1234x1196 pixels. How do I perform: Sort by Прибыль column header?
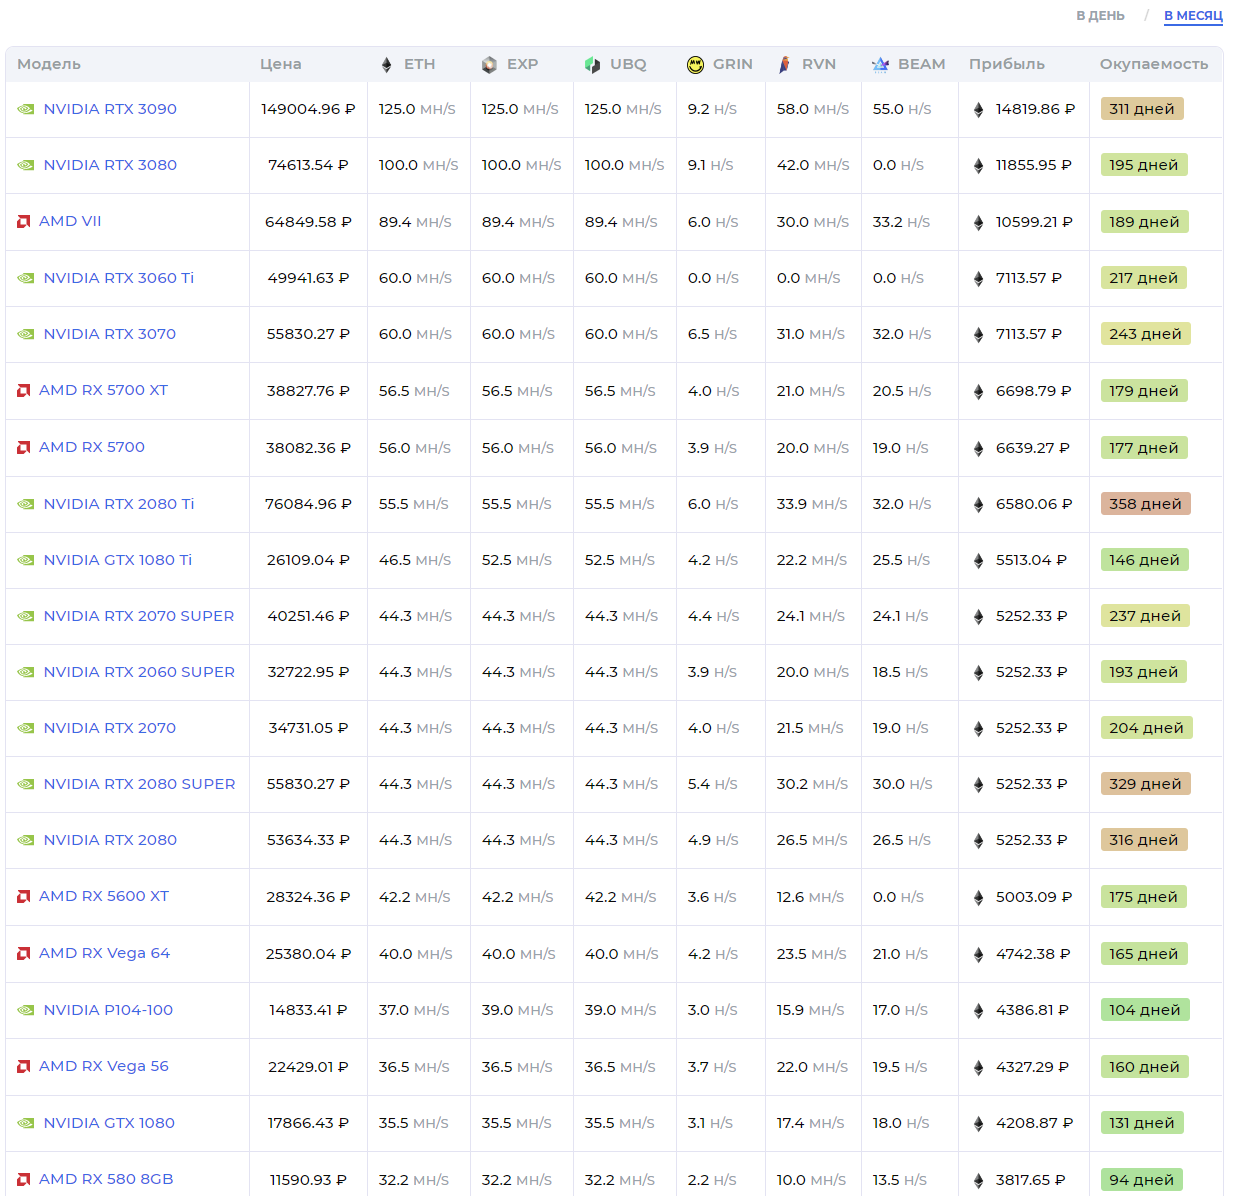point(1007,64)
